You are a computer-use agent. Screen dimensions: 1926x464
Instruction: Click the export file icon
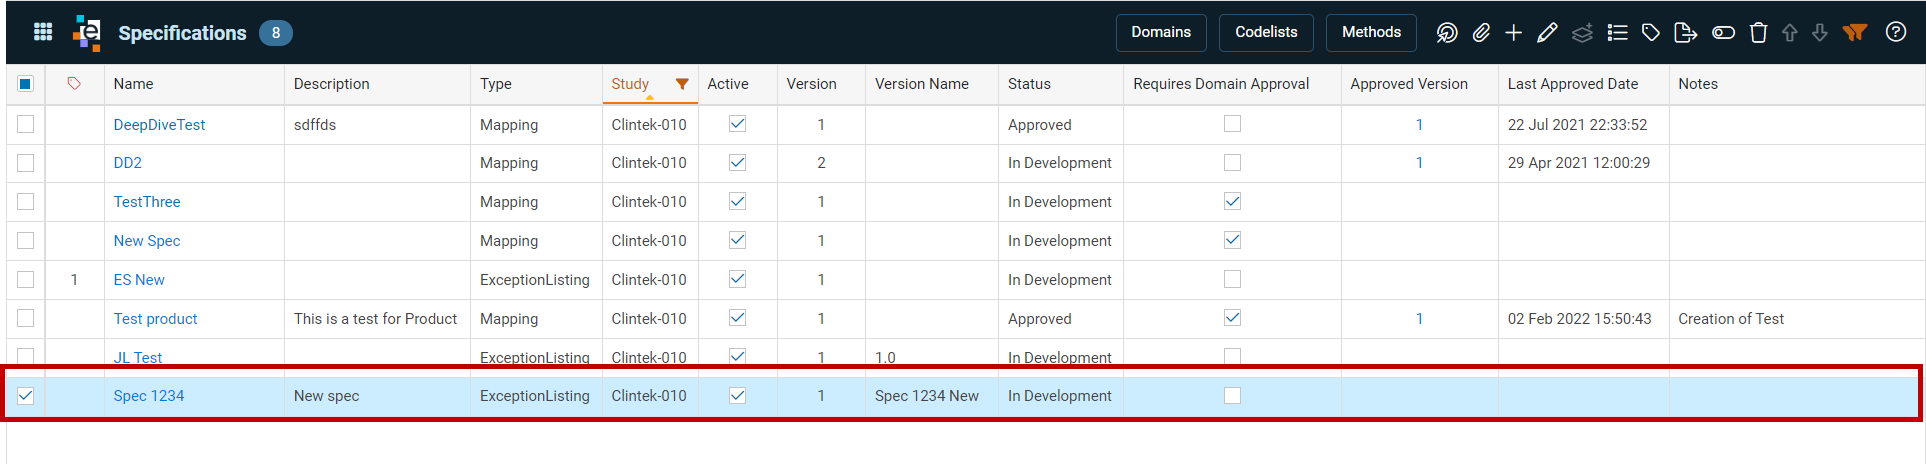tap(1685, 33)
